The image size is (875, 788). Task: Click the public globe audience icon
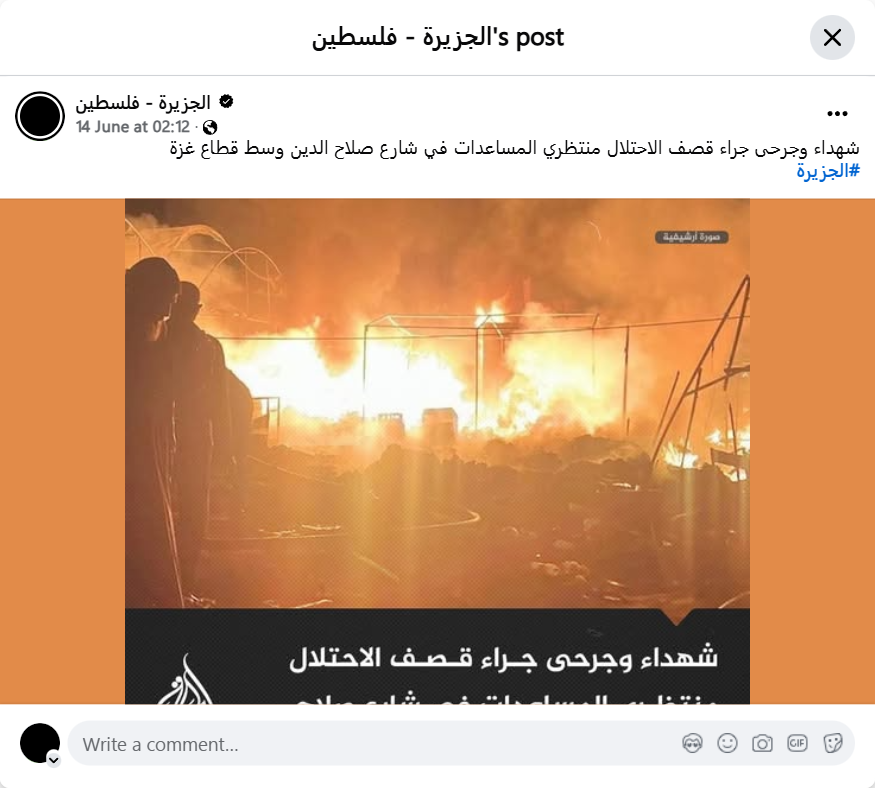tap(210, 128)
